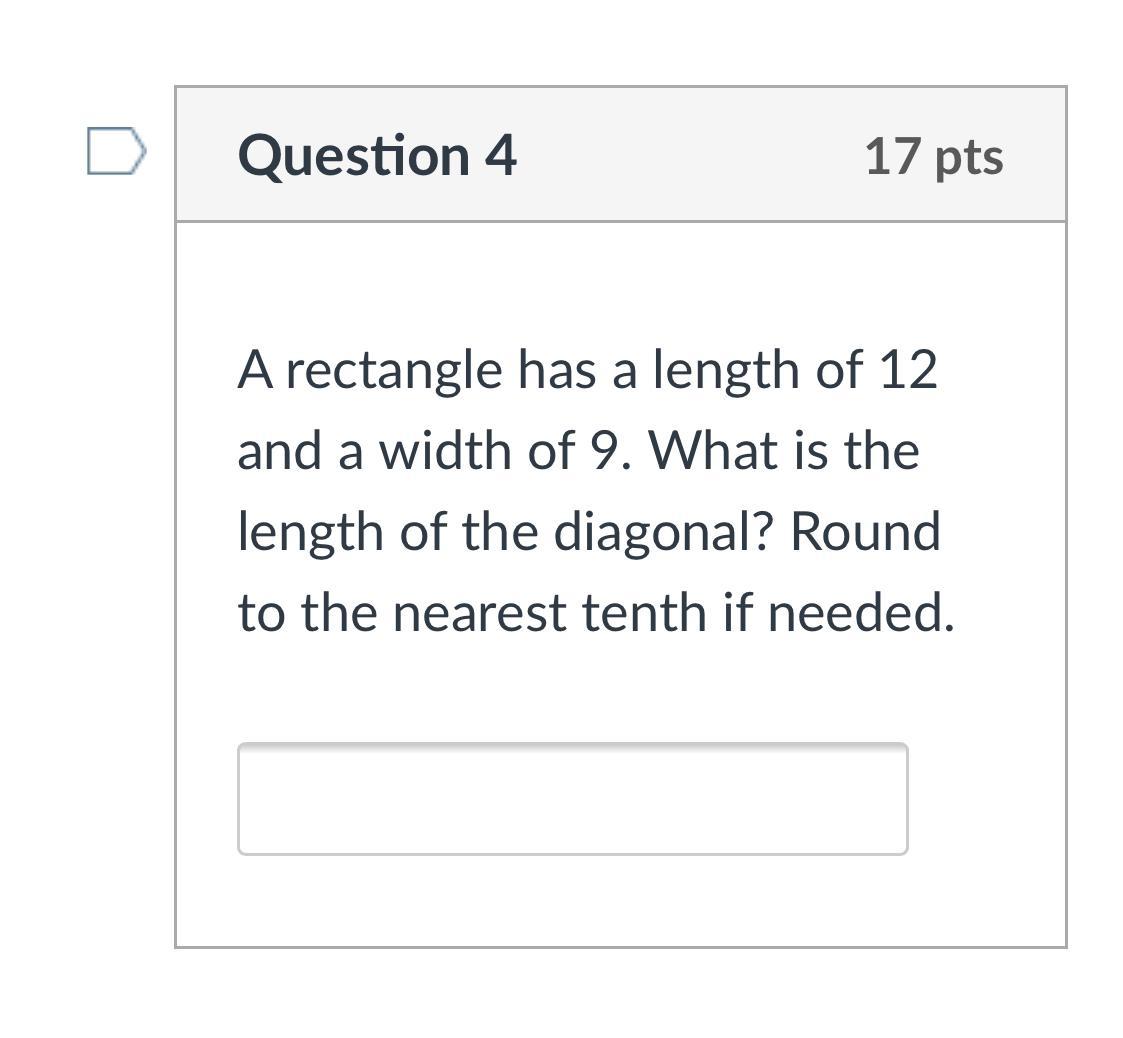1123x1038 pixels.
Task: Click the number 12 in the question
Action: coord(907,370)
